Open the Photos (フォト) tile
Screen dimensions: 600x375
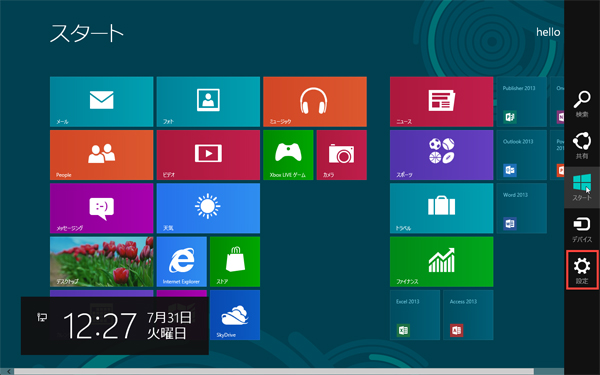coord(208,101)
